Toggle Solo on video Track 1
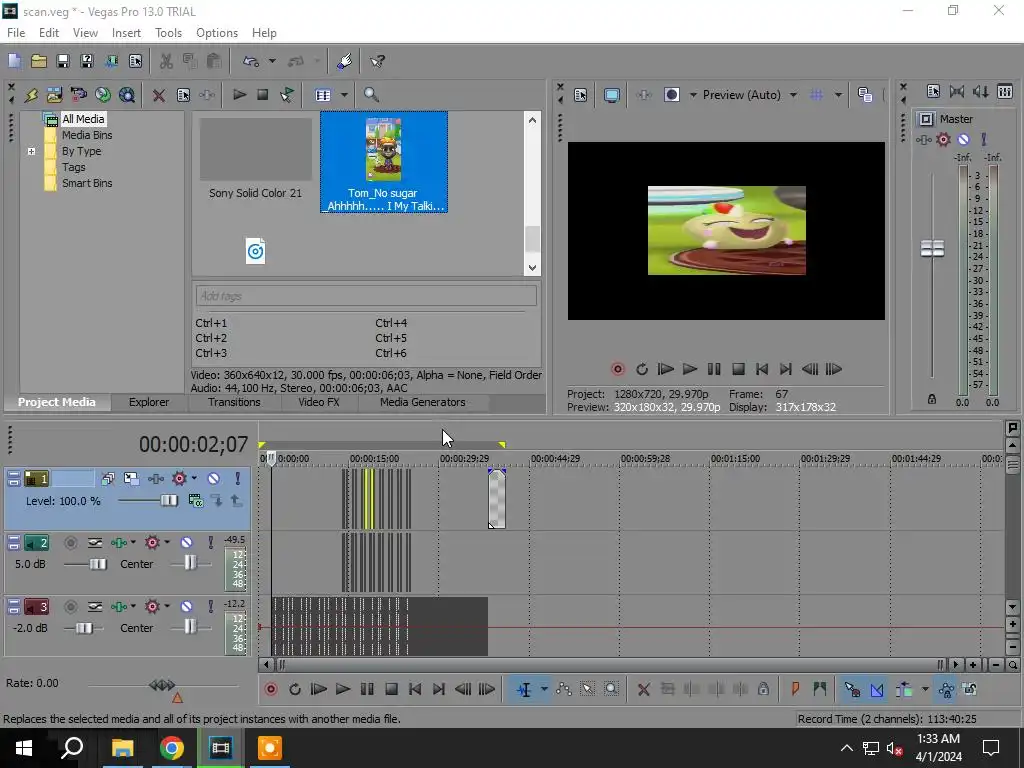This screenshot has height=768, width=1024. coord(237,479)
